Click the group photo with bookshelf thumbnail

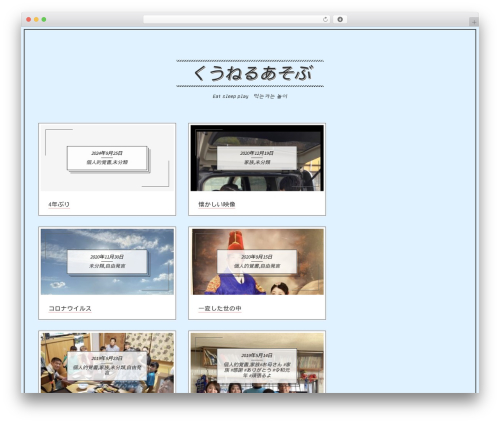click(x=257, y=363)
